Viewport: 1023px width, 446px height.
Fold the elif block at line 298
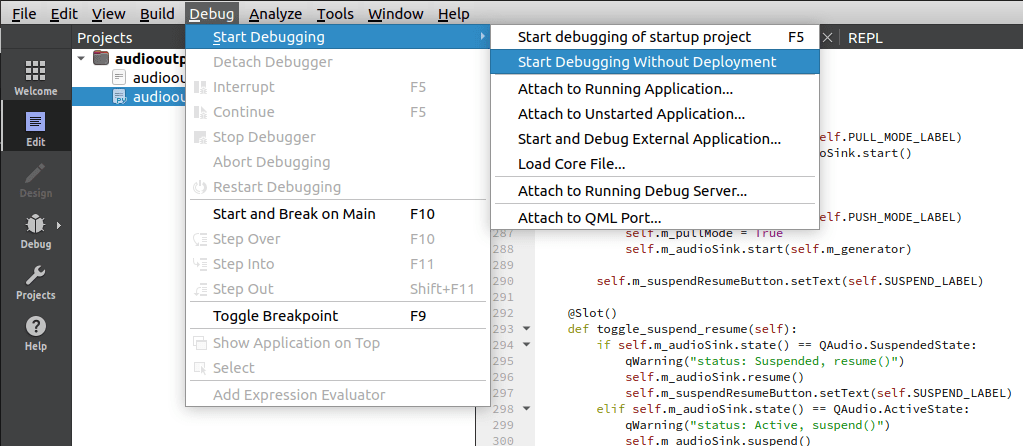525,409
